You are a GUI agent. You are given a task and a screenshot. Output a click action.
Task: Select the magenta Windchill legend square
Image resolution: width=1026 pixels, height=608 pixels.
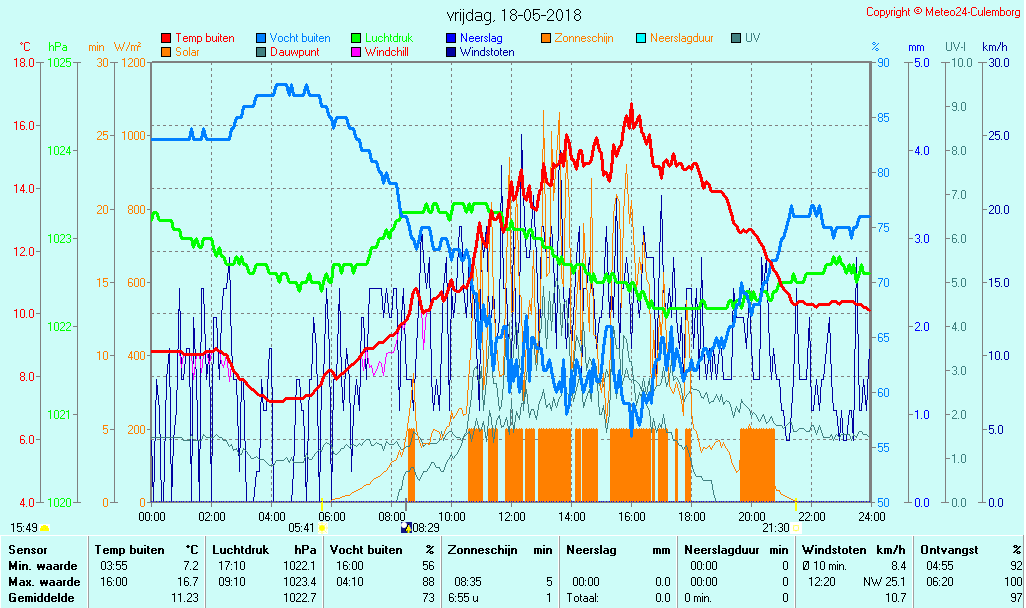(x=356, y=52)
